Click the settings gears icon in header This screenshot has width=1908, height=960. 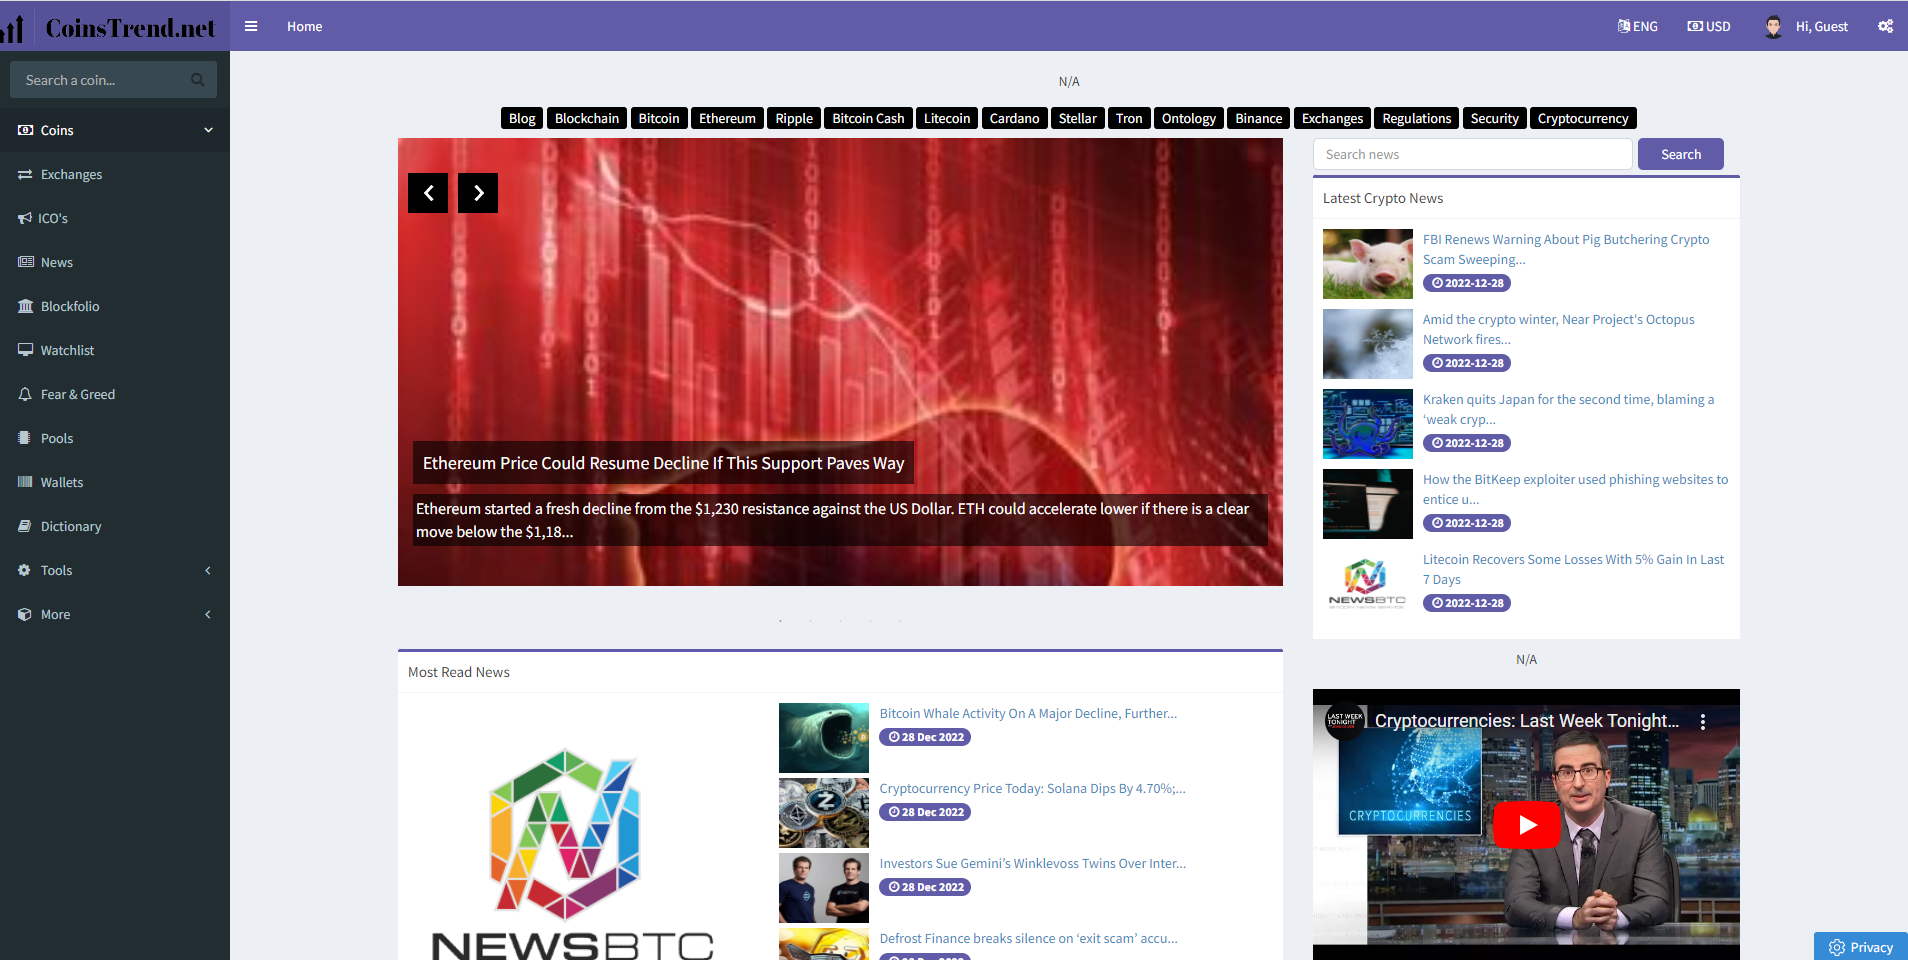point(1885,26)
